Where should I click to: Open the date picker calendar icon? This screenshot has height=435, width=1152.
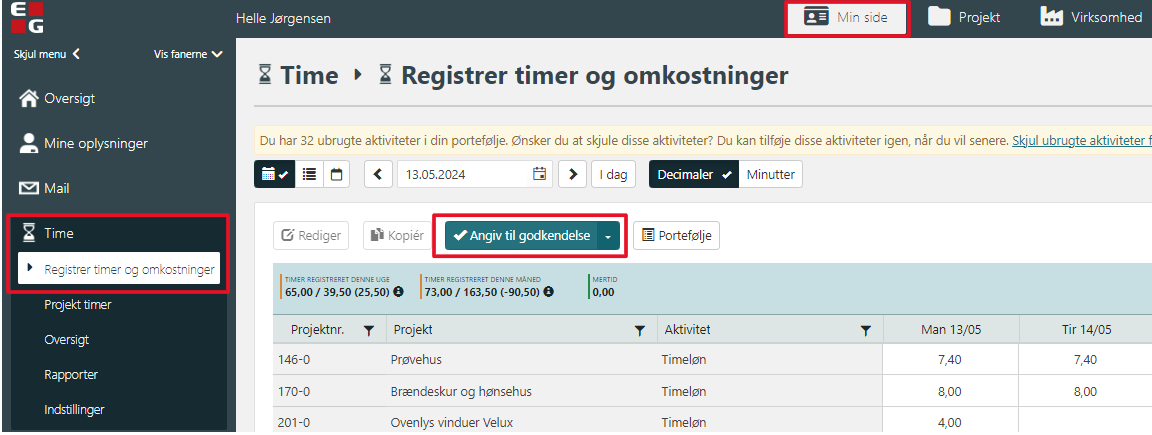click(x=540, y=174)
